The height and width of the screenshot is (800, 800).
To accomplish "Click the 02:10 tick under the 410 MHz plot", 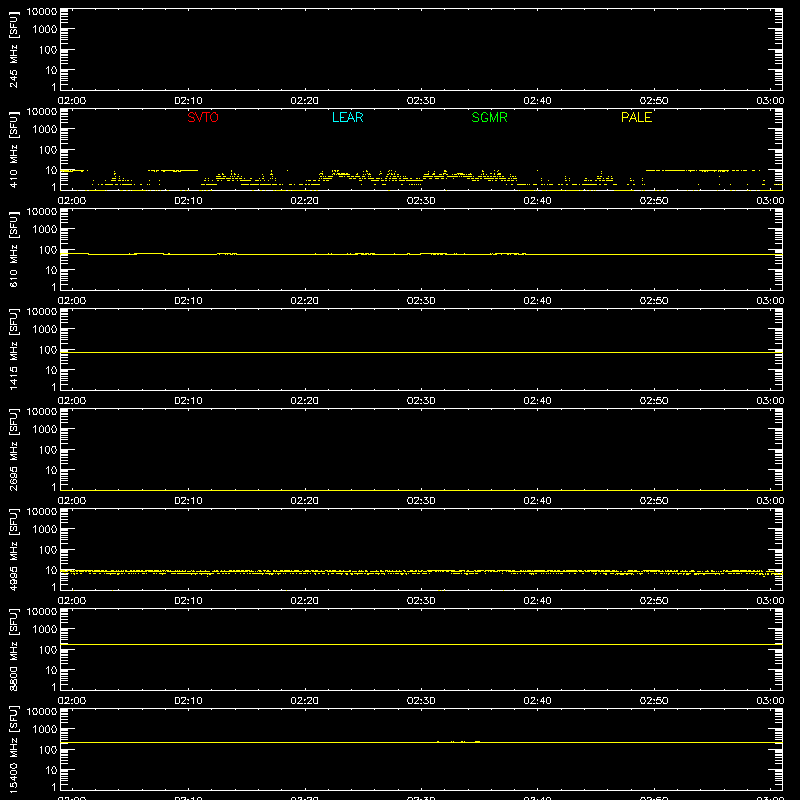I will pos(188,201).
